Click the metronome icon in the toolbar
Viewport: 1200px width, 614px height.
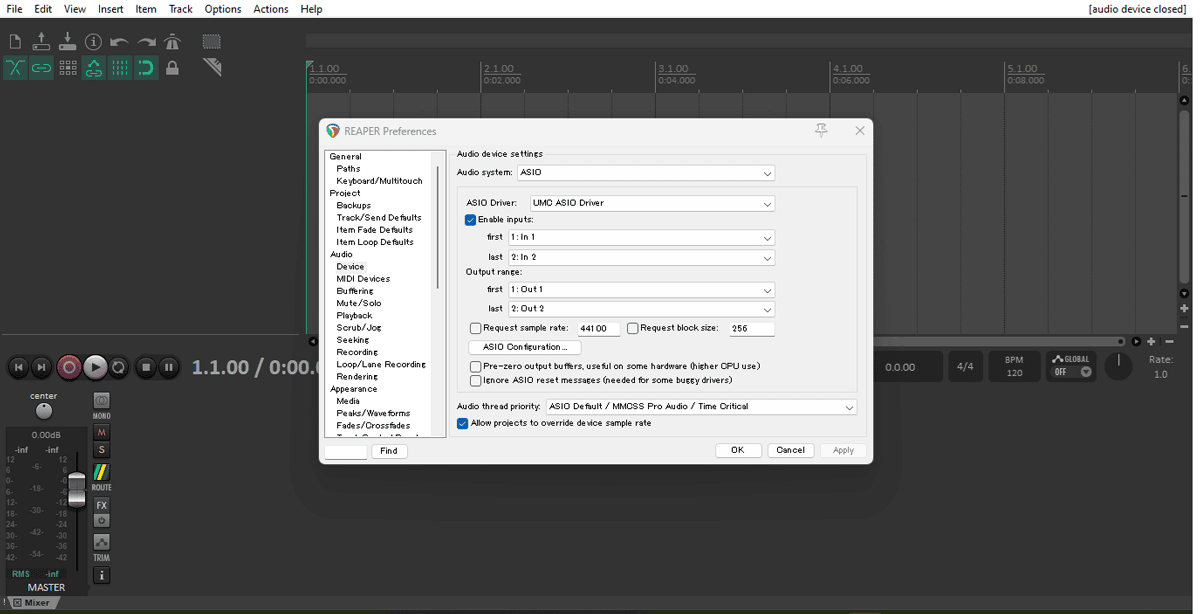172,42
